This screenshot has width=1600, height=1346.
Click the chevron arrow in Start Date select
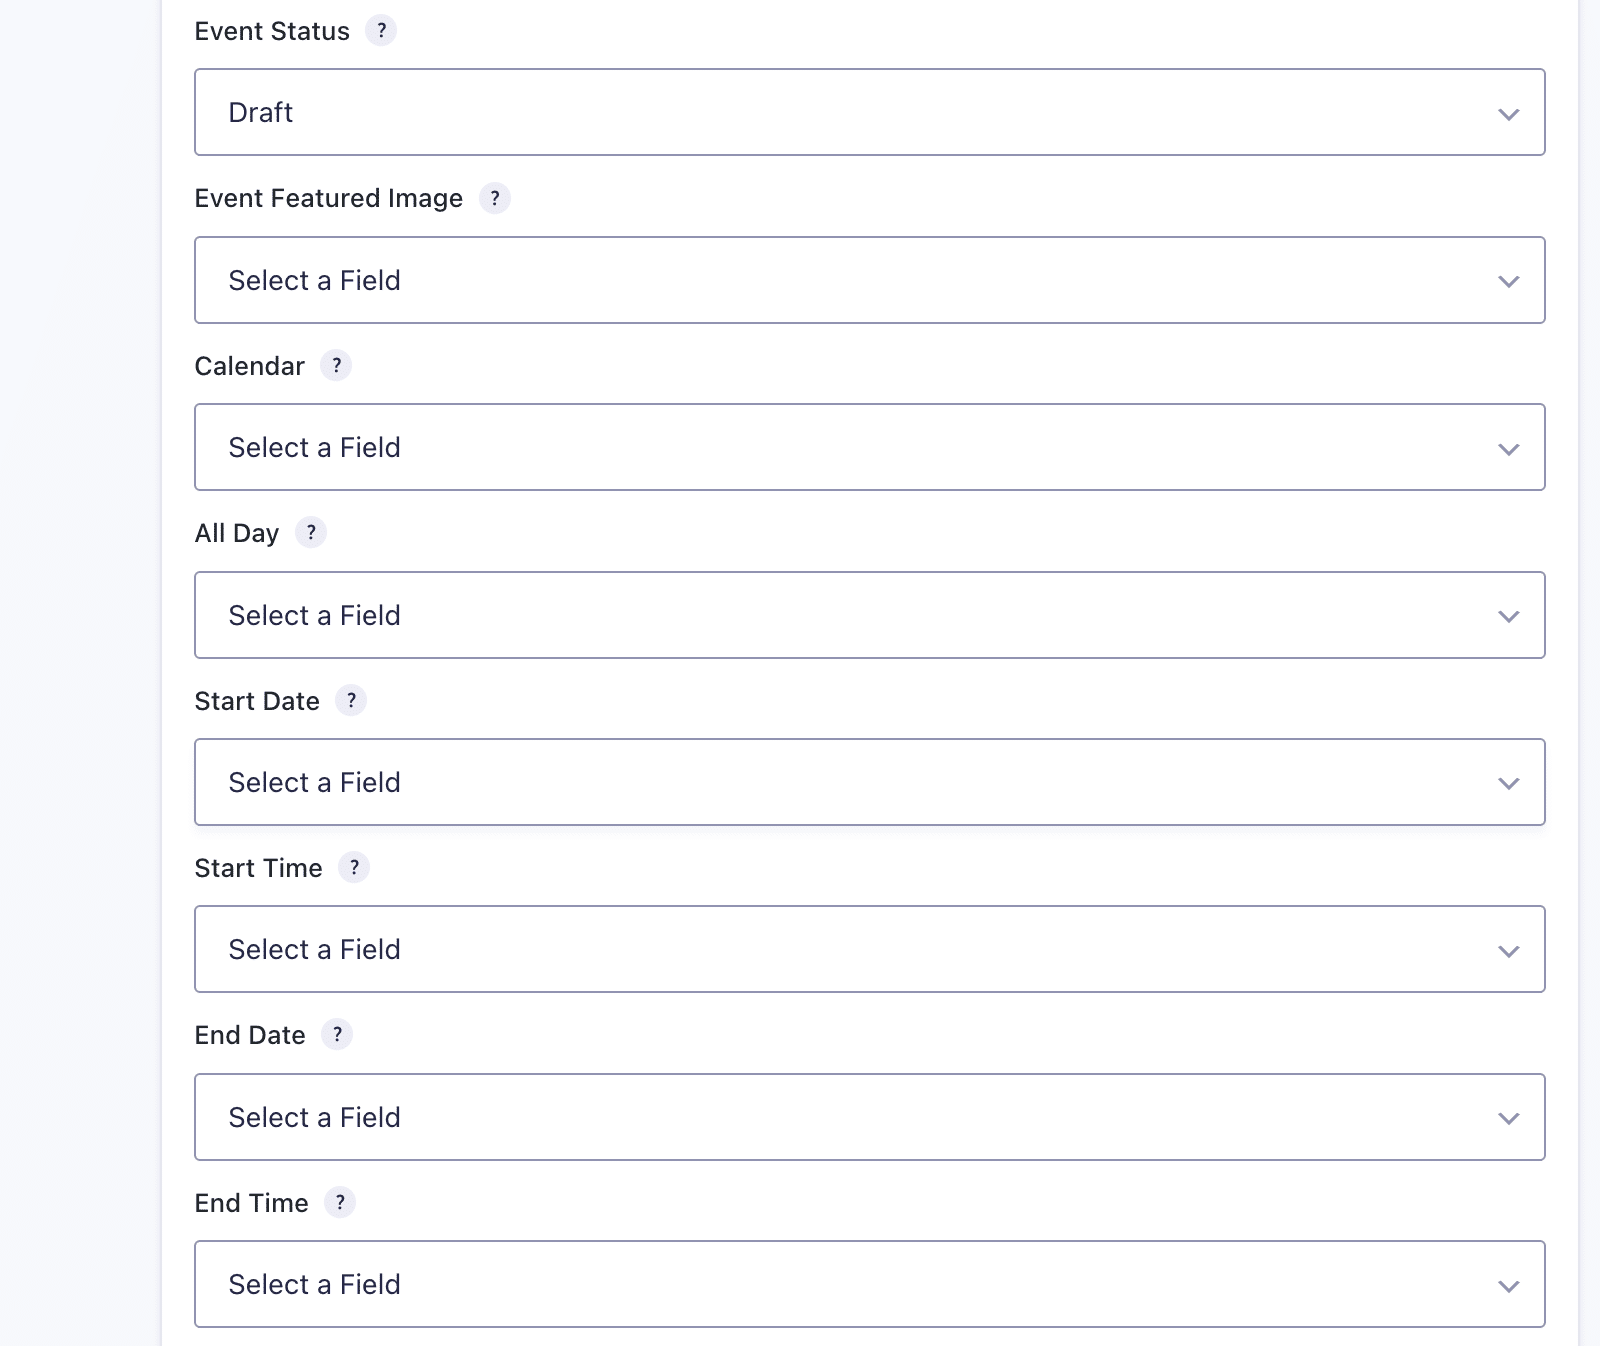pos(1509,783)
